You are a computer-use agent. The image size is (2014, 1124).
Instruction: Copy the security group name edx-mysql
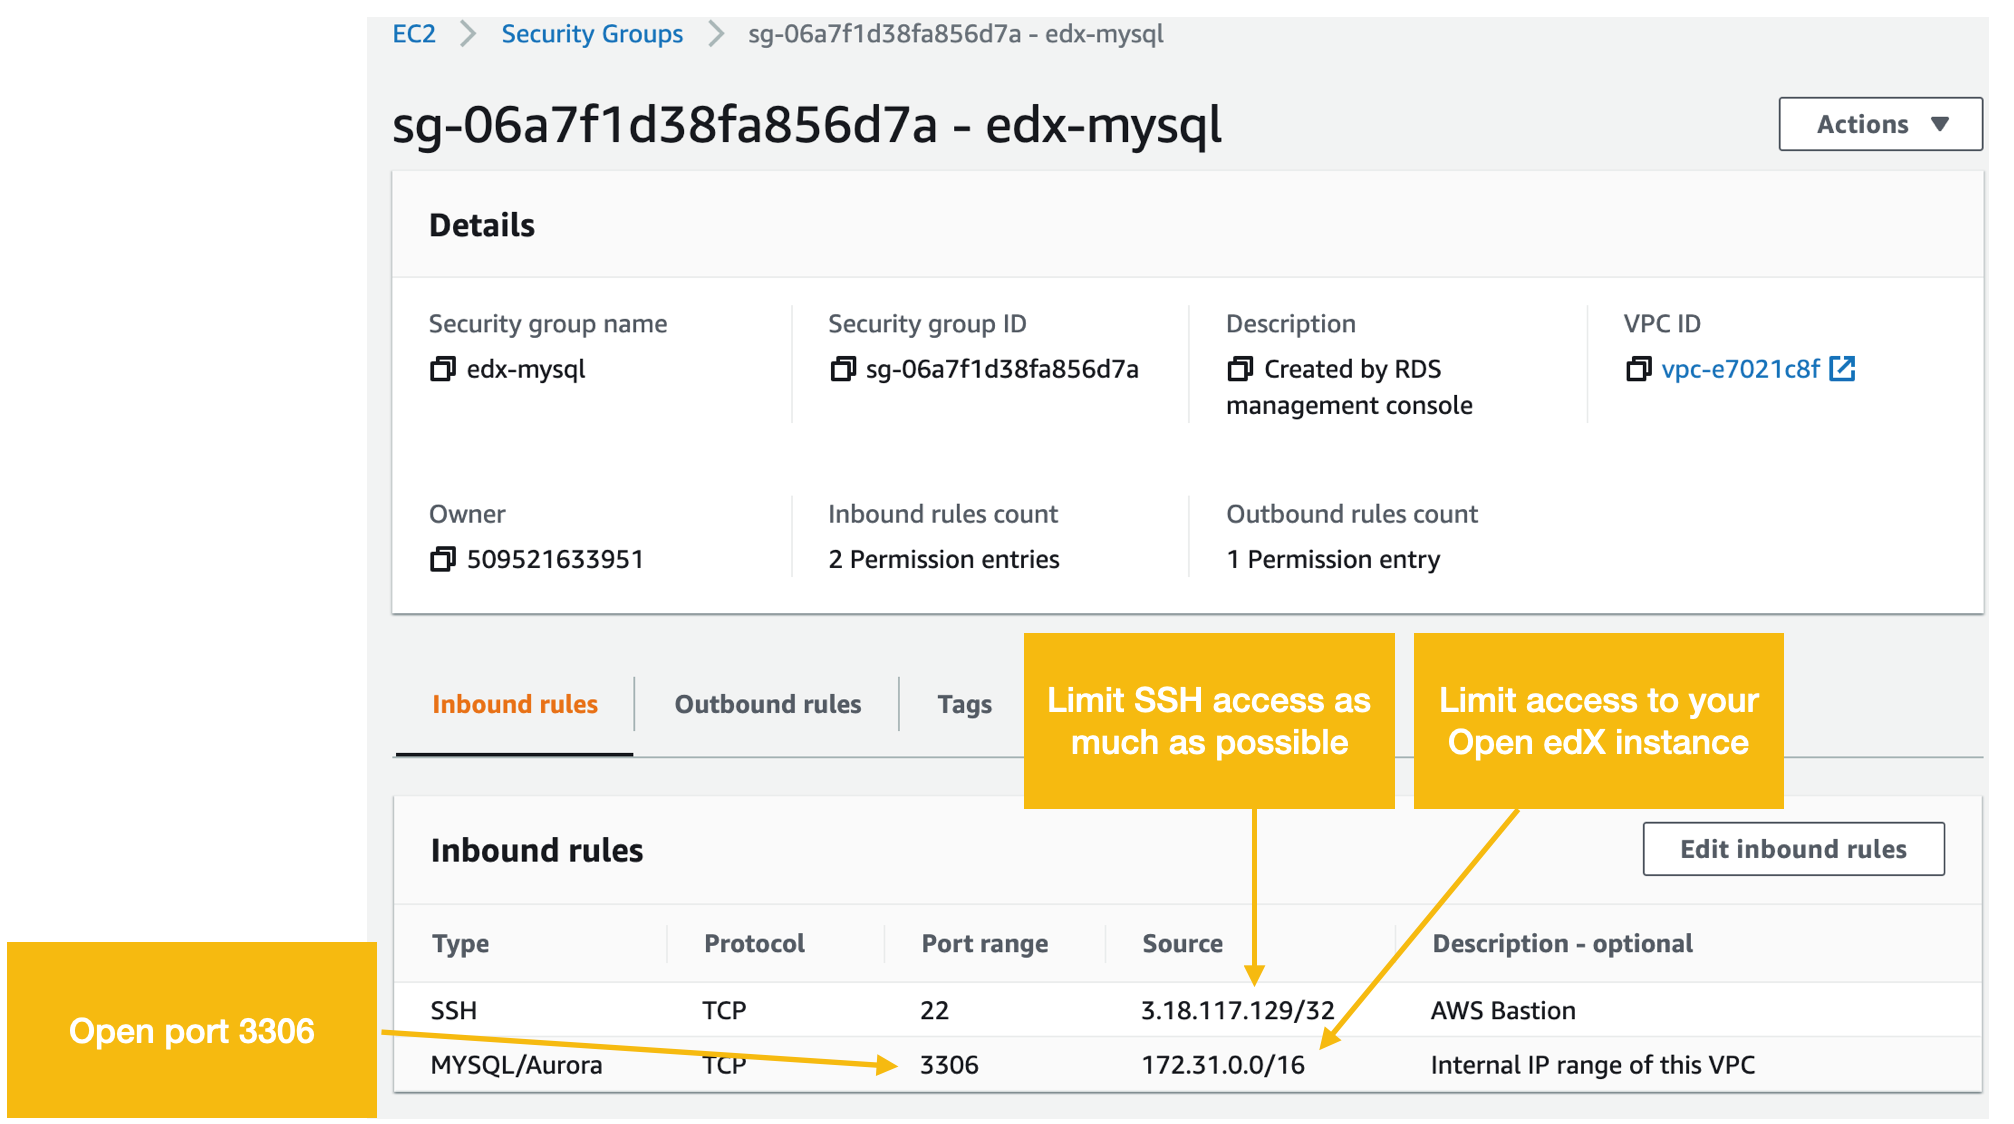[443, 369]
